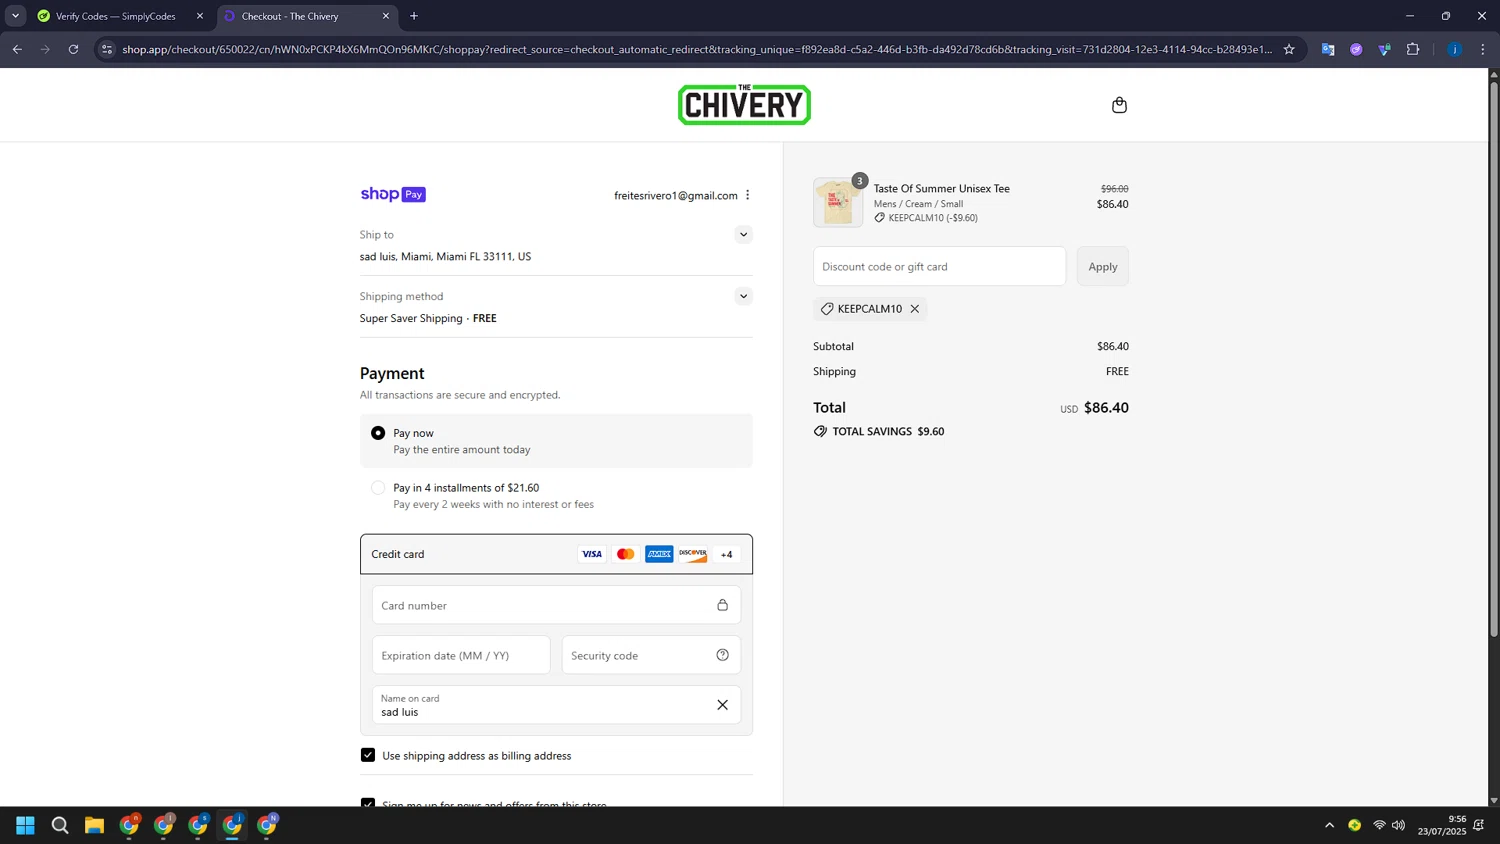Click the Name on card field
Viewport: 1500px width, 844px height.
pyautogui.click(x=556, y=705)
